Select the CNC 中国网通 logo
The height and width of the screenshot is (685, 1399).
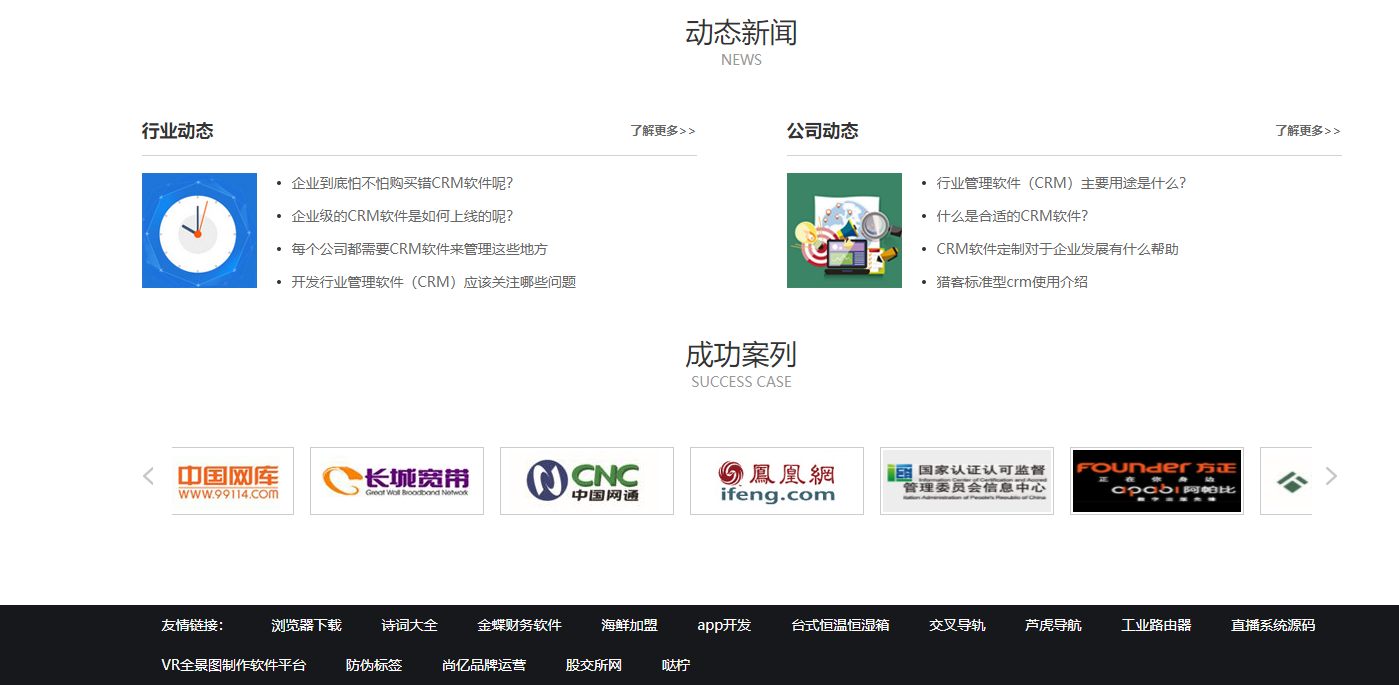point(587,481)
